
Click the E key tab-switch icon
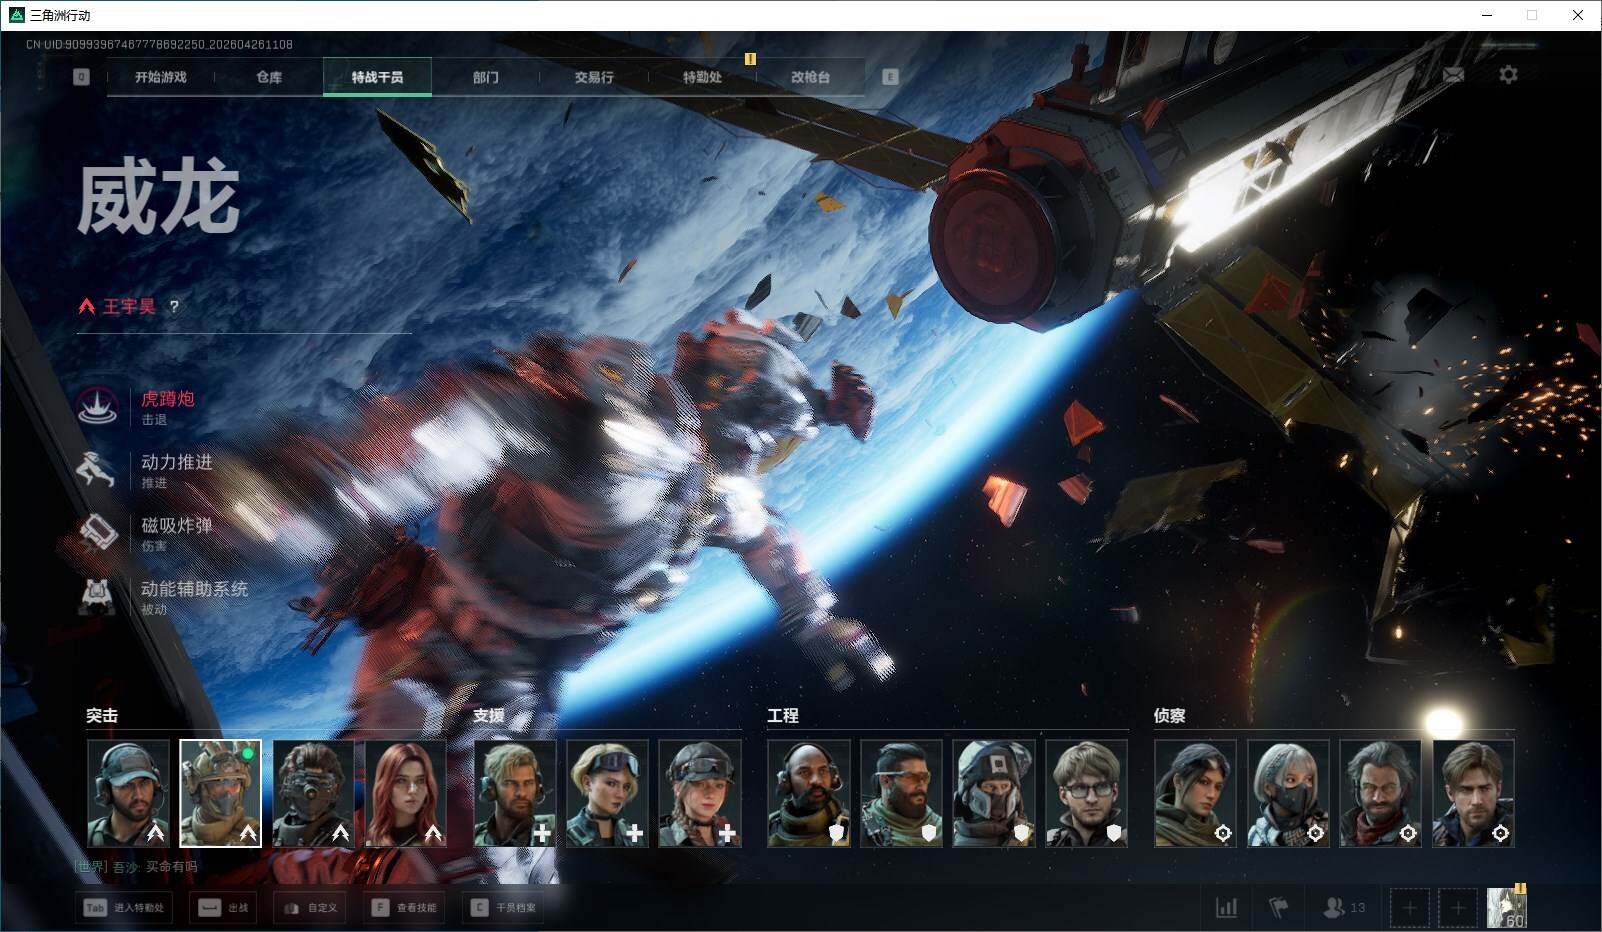[x=890, y=77]
